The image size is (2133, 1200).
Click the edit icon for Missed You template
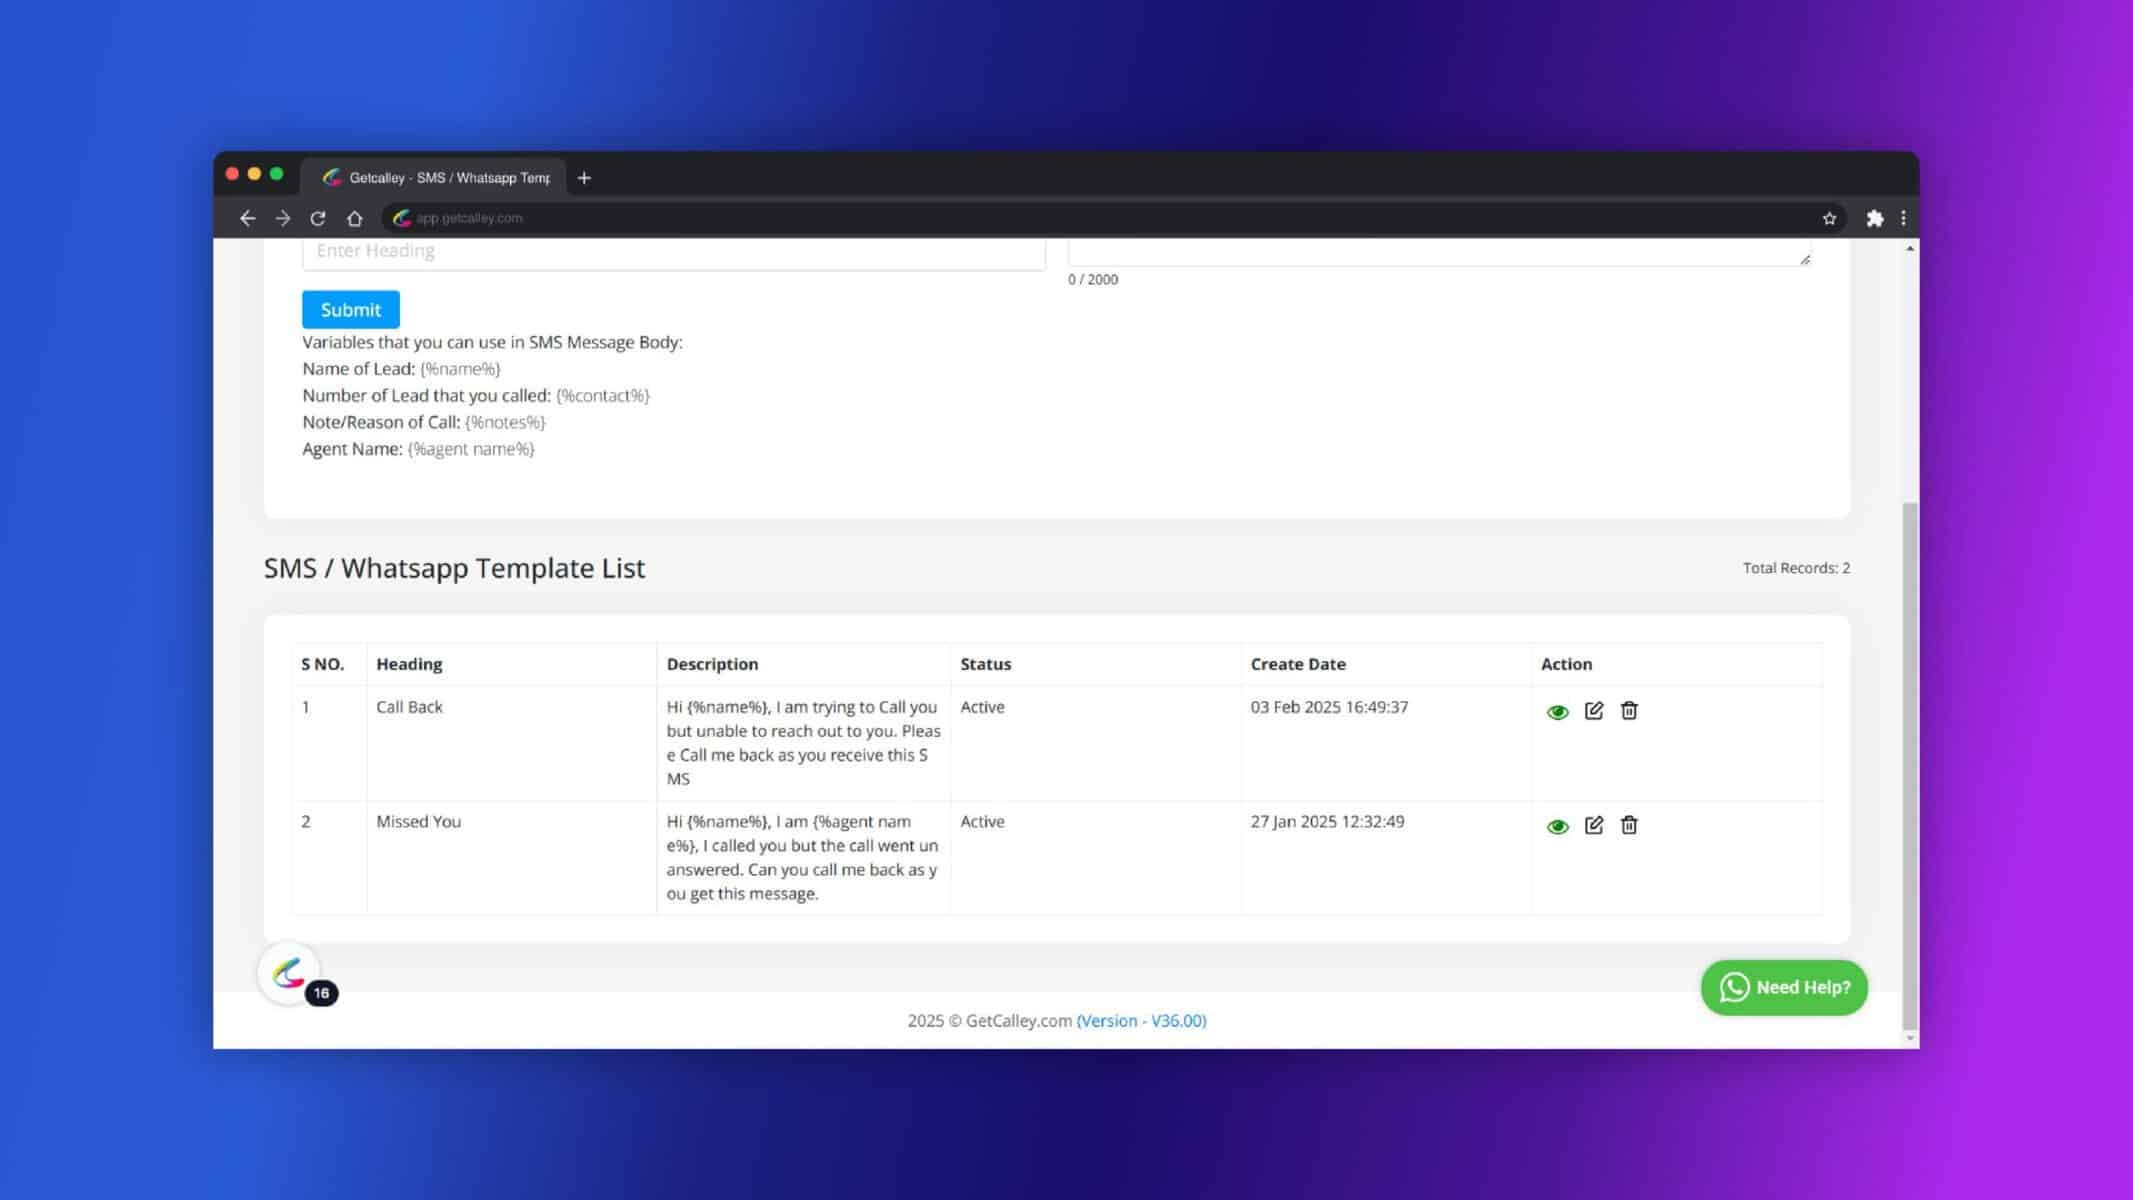click(x=1594, y=823)
